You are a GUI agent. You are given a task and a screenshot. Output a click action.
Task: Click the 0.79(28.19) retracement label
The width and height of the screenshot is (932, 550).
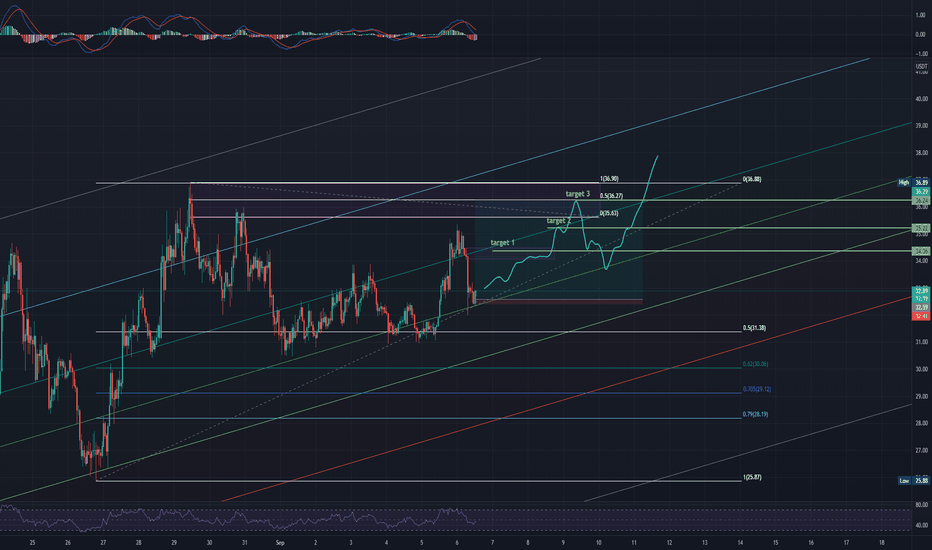pos(755,414)
